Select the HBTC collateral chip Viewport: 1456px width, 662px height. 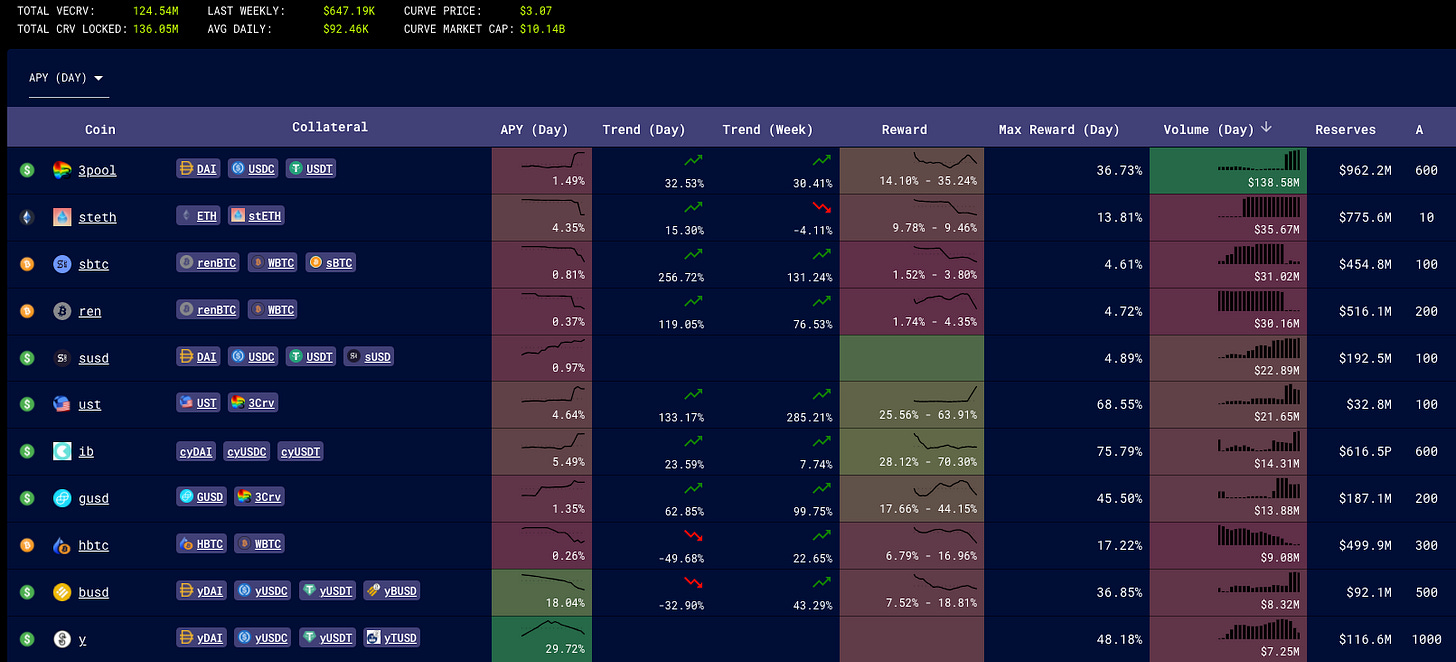[201, 544]
